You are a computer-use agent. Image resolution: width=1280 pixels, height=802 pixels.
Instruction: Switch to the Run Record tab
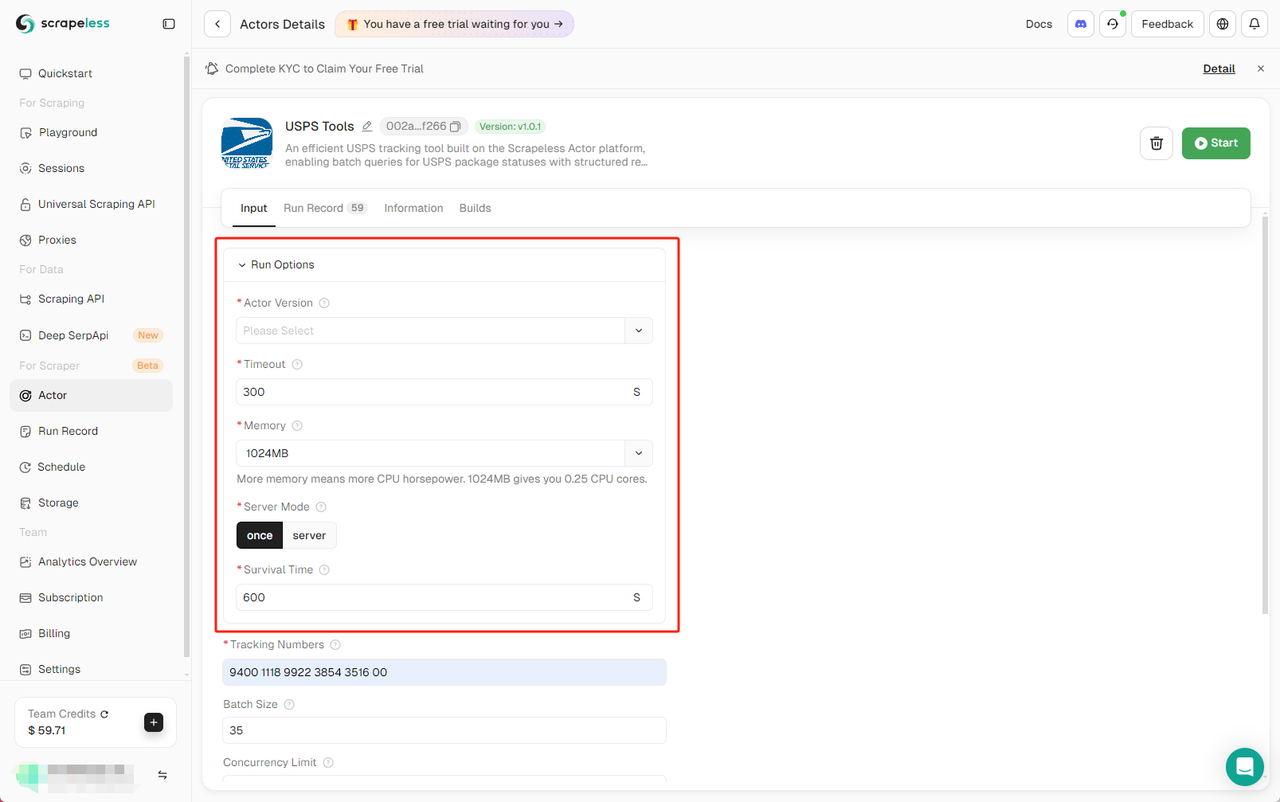(325, 208)
